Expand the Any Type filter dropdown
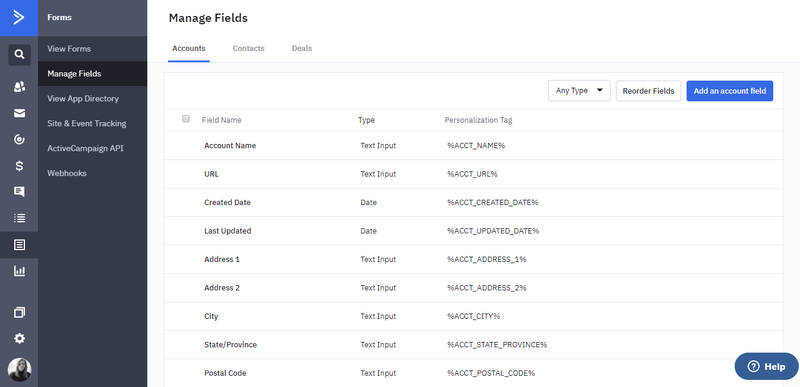800x387 pixels. pyautogui.click(x=579, y=91)
